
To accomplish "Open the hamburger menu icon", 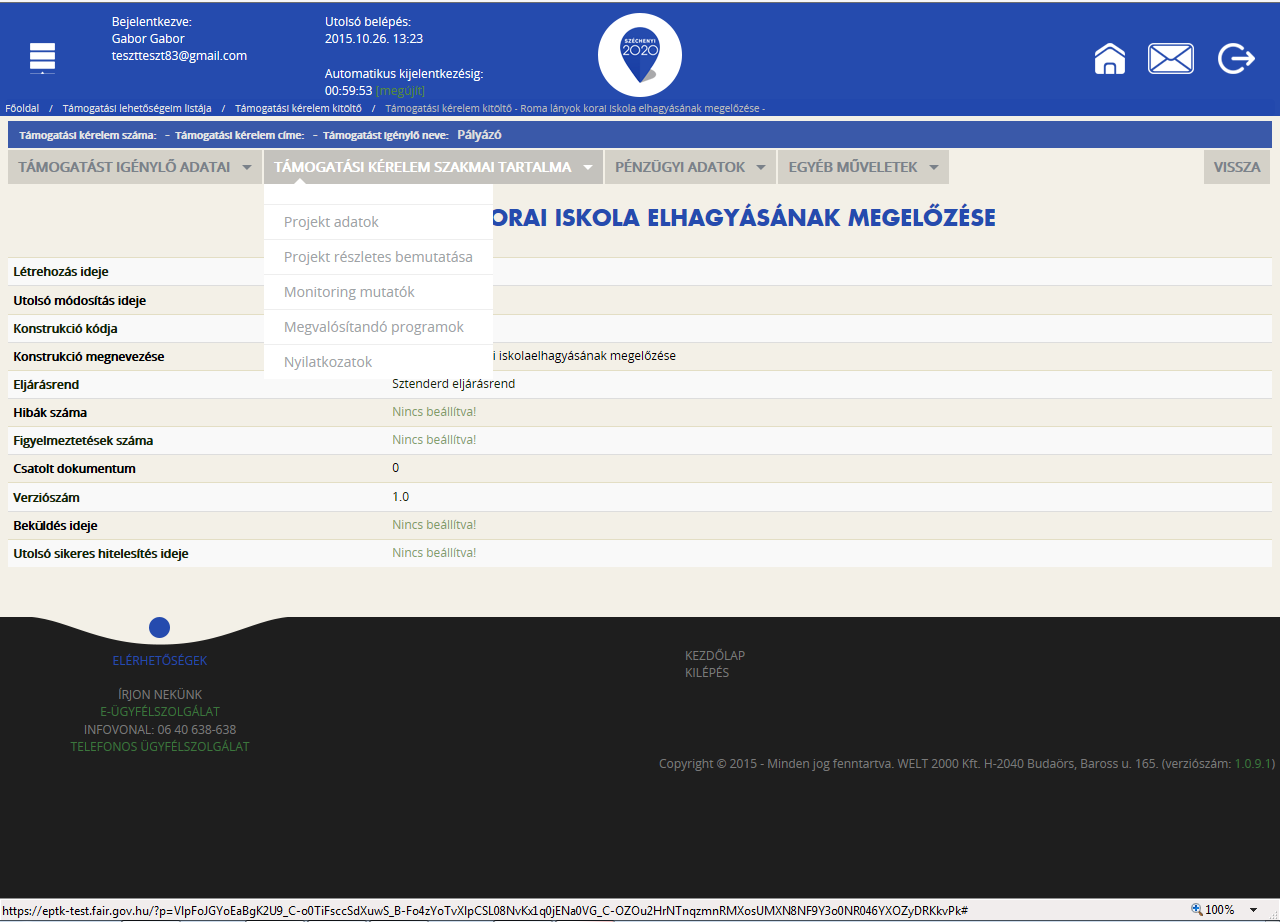I will (x=43, y=59).
